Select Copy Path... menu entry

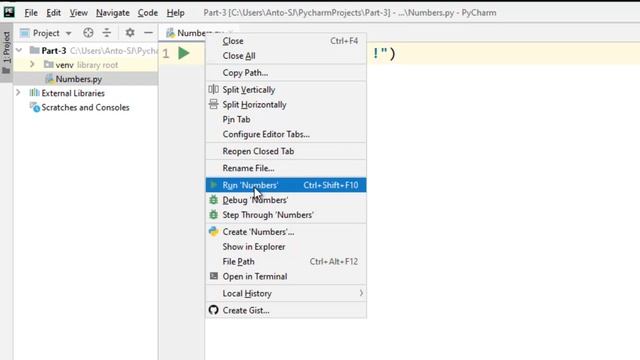click(x=286, y=73)
